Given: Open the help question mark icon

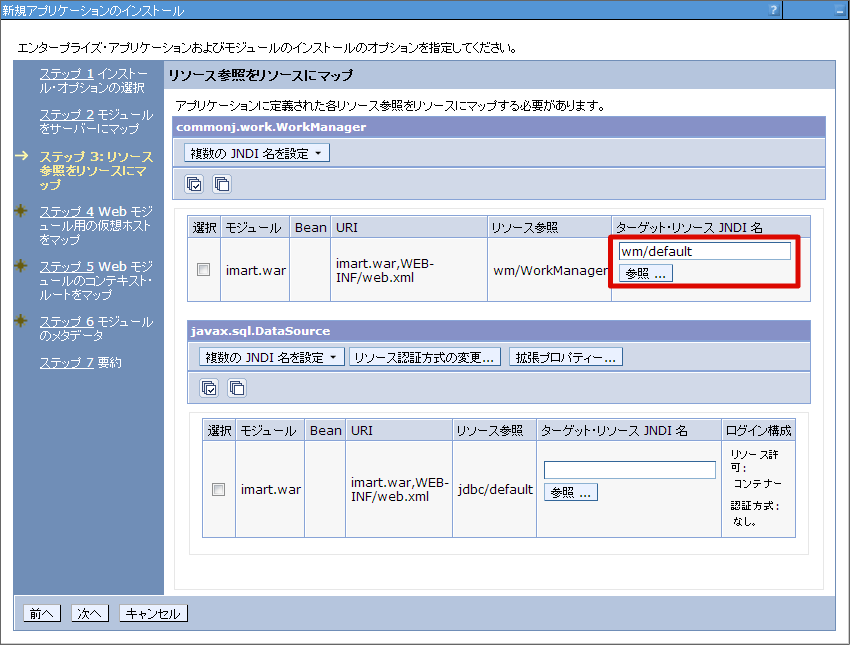Looking at the screenshot, I should click(774, 10).
